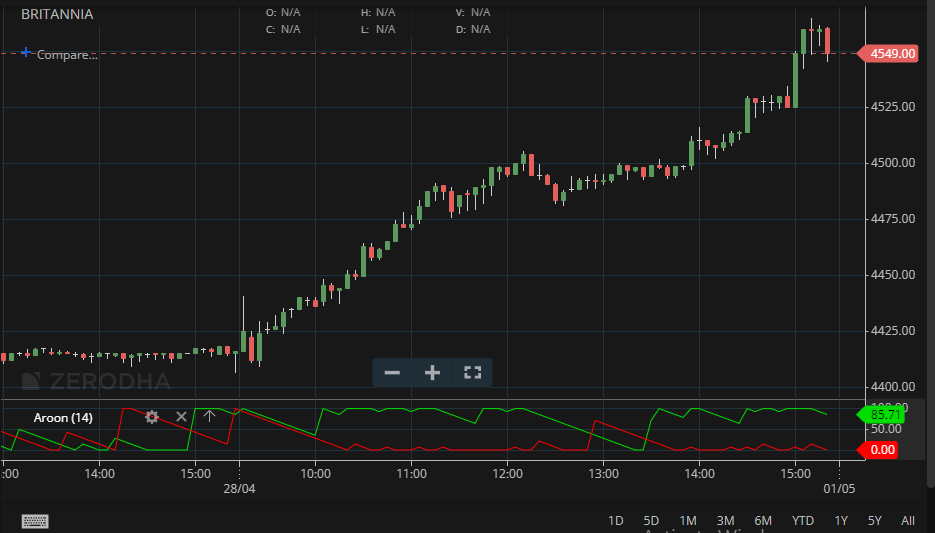Click the 13:00 time axis label
Viewport: 935px width, 533px height.
pos(603,474)
